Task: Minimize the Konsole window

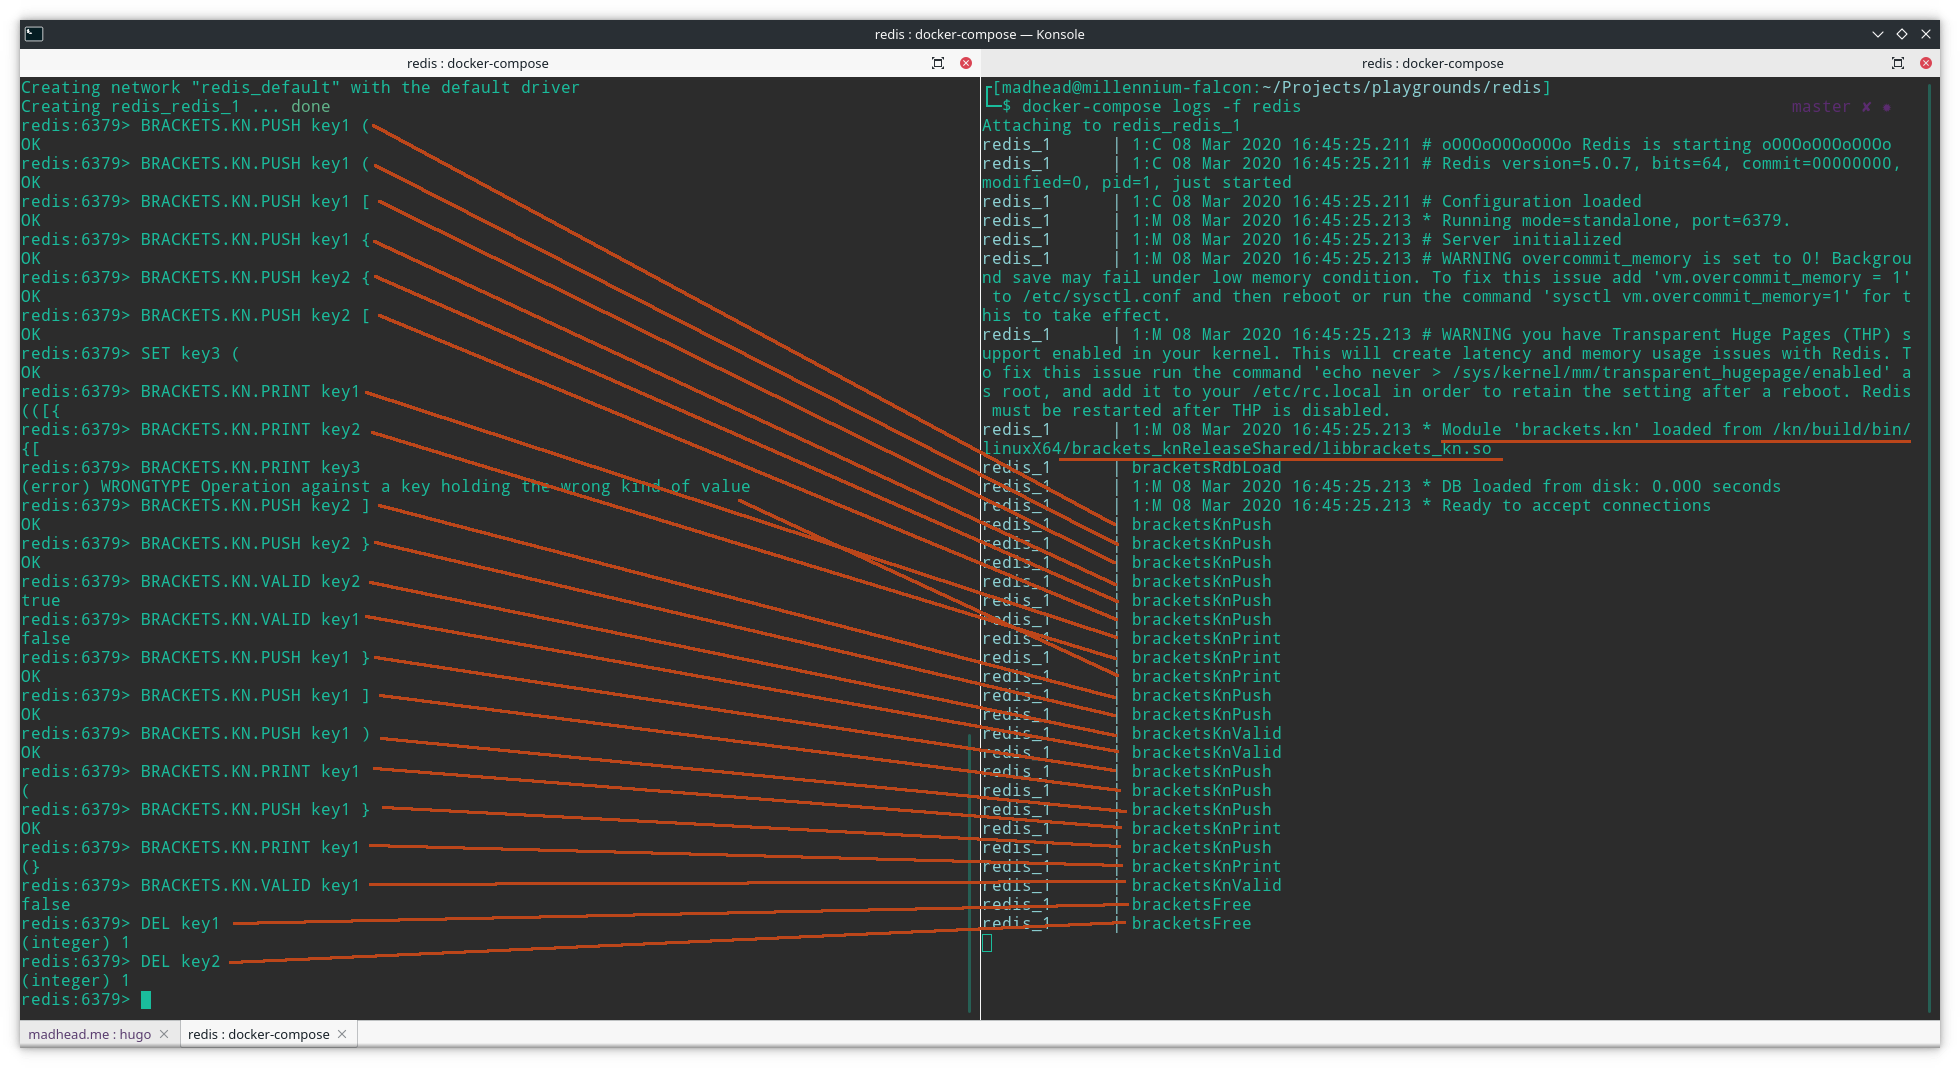Action: 1878,34
